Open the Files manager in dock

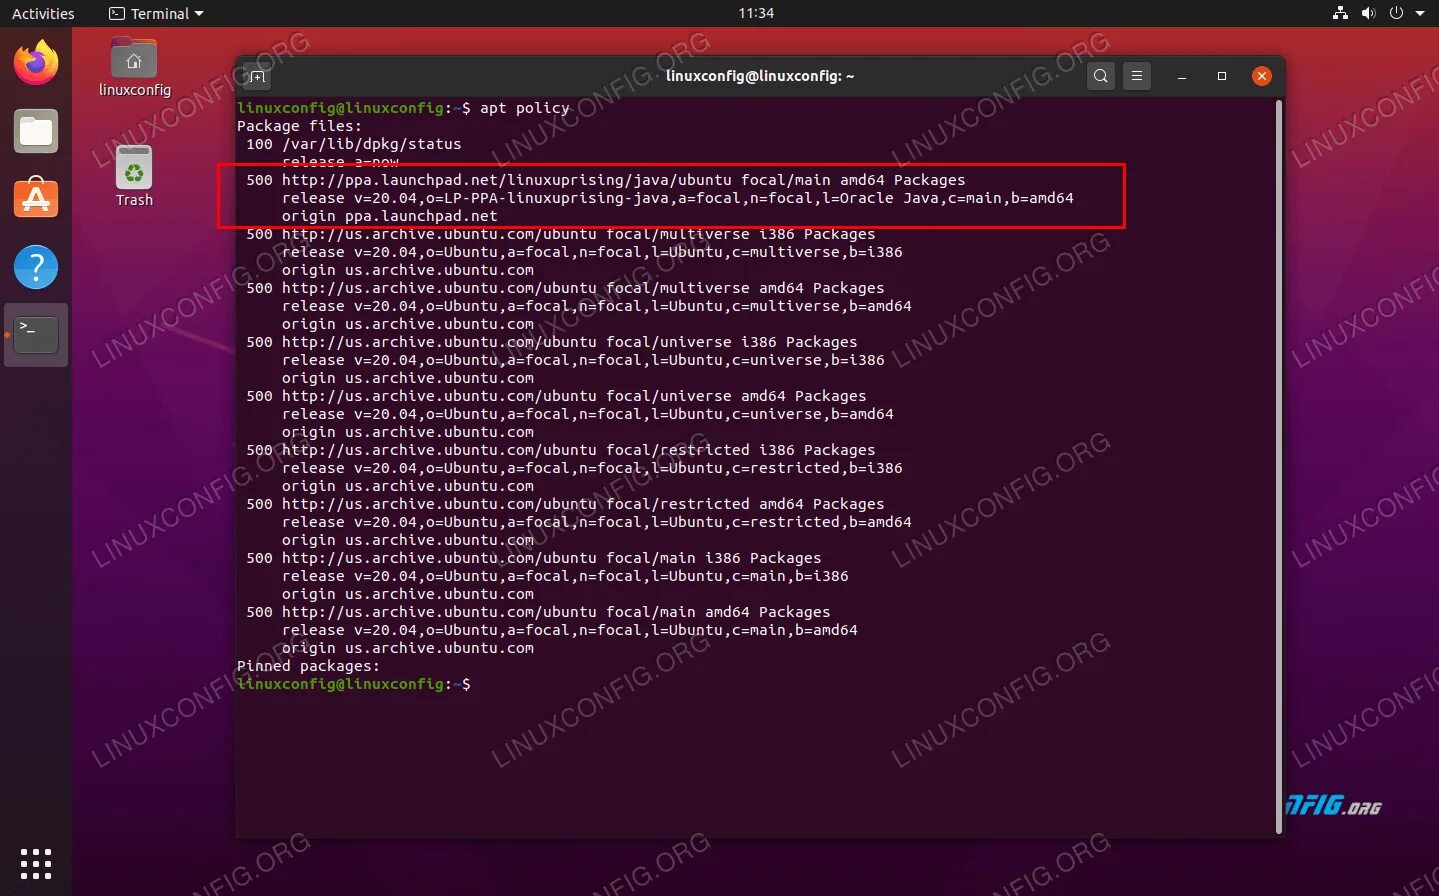tap(36, 131)
